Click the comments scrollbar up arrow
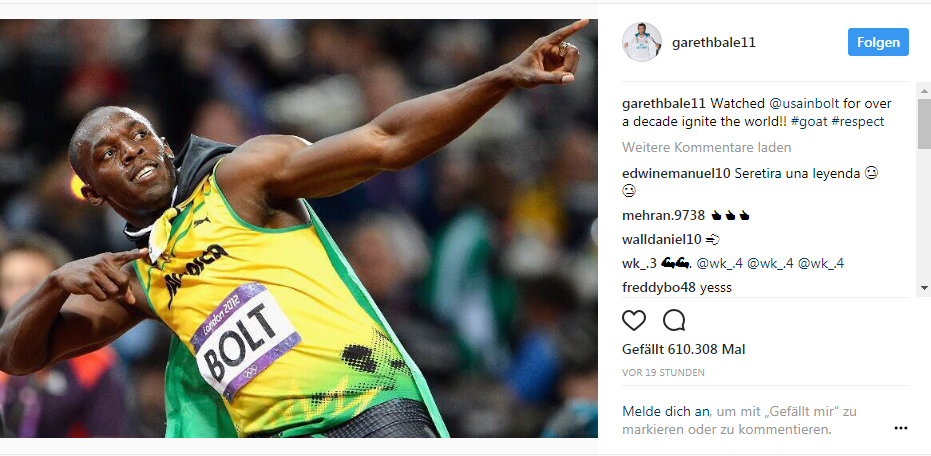This screenshot has height=456, width=931. coord(924,91)
